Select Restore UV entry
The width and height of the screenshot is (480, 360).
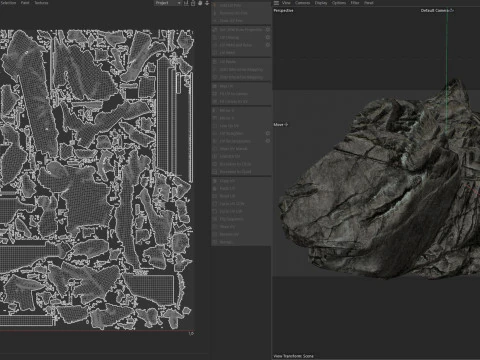[x=241, y=234]
